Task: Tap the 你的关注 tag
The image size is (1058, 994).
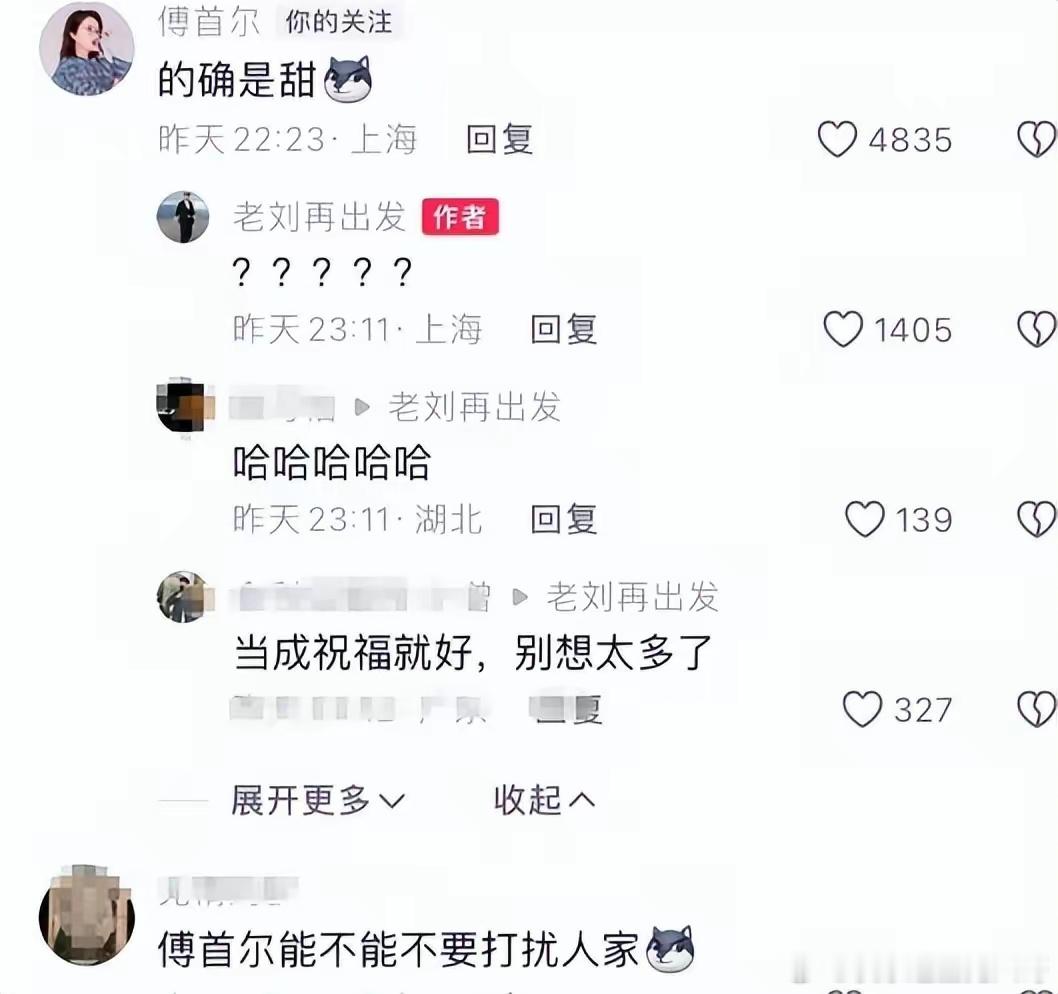Action: point(338,22)
